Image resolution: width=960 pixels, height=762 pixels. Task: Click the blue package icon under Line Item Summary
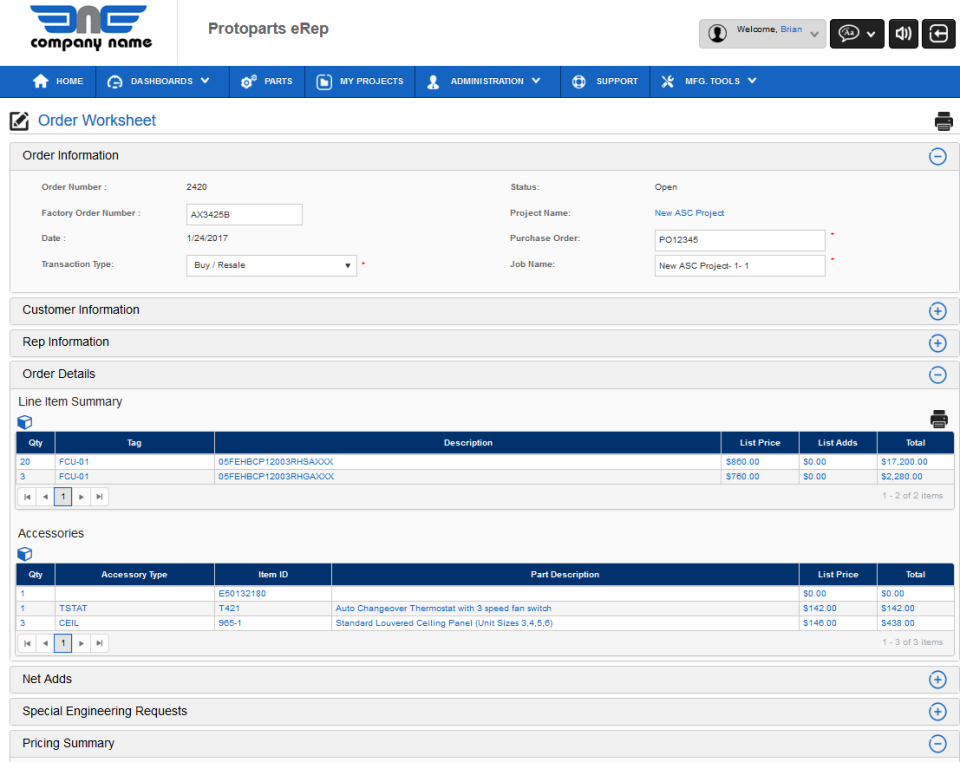[24, 422]
